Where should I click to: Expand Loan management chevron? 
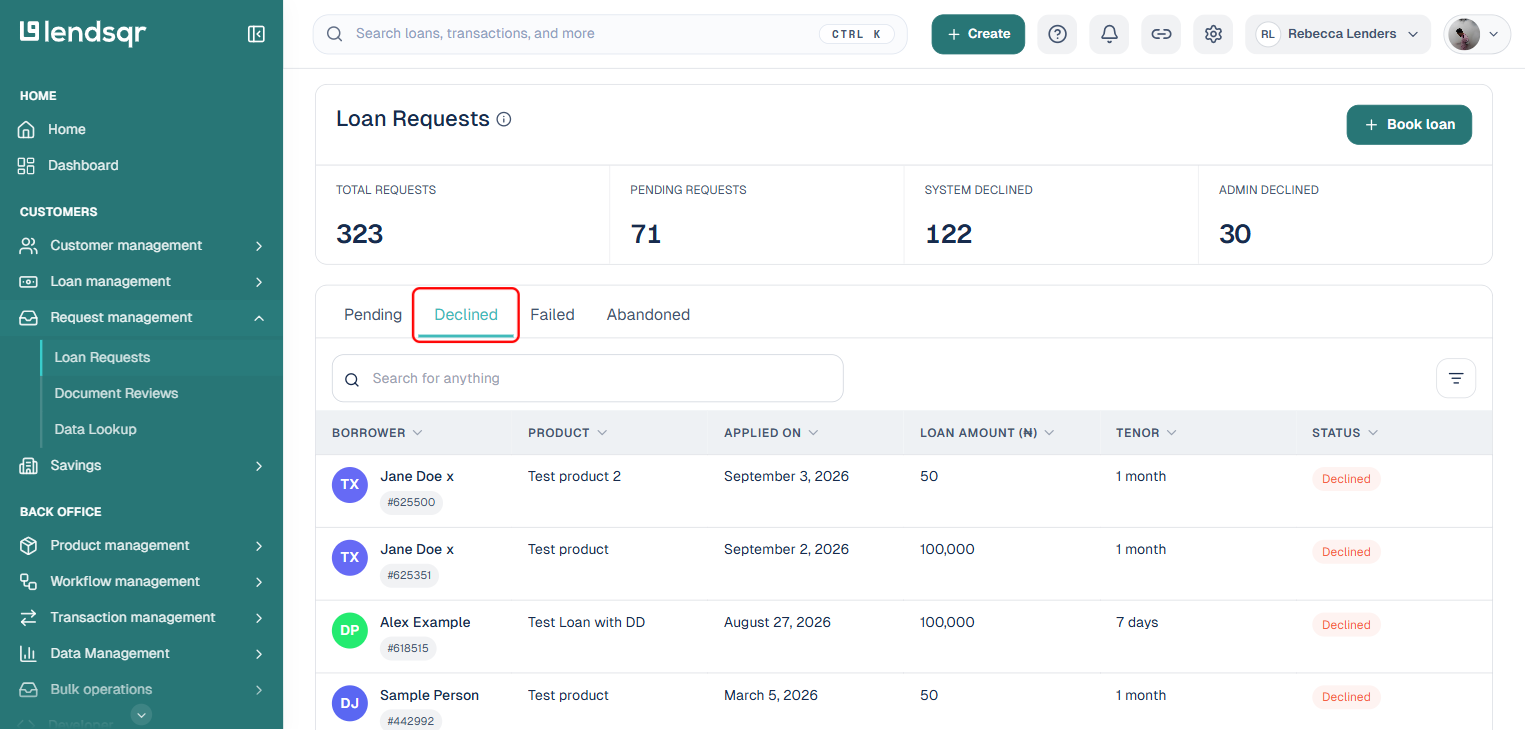pyautogui.click(x=259, y=282)
